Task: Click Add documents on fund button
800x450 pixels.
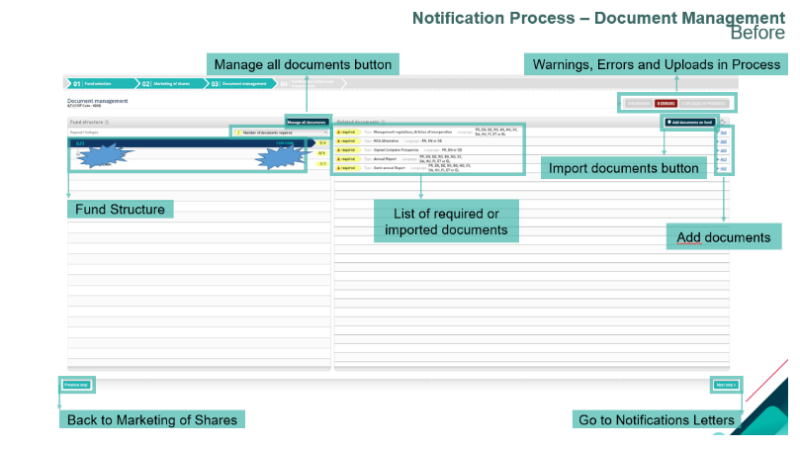Action: point(689,121)
